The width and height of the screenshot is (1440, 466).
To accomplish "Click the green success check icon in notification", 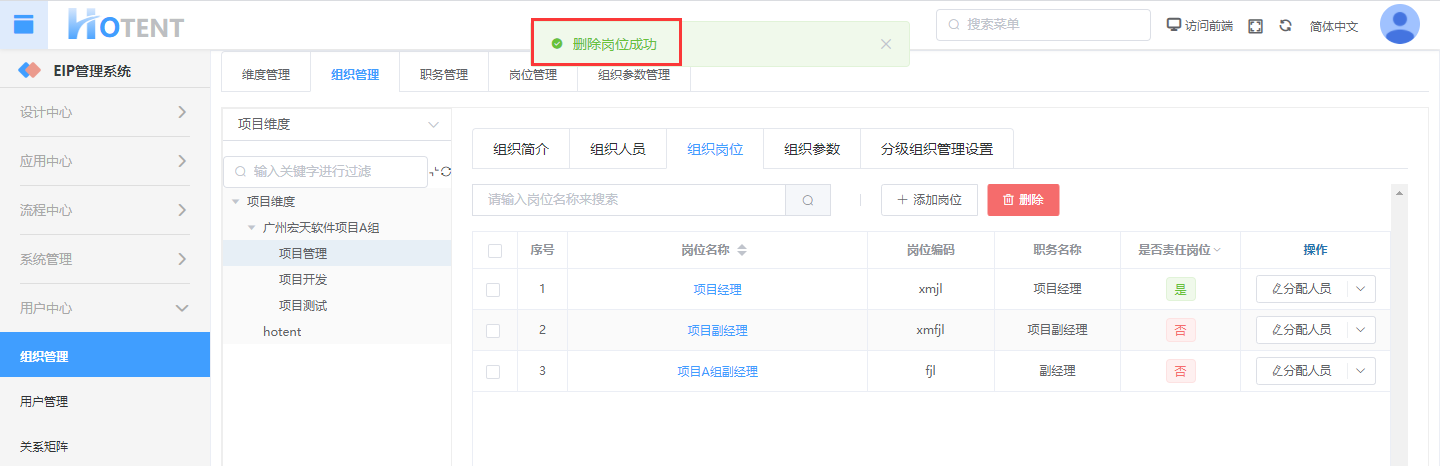I will pyautogui.click(x=556, y=44).
